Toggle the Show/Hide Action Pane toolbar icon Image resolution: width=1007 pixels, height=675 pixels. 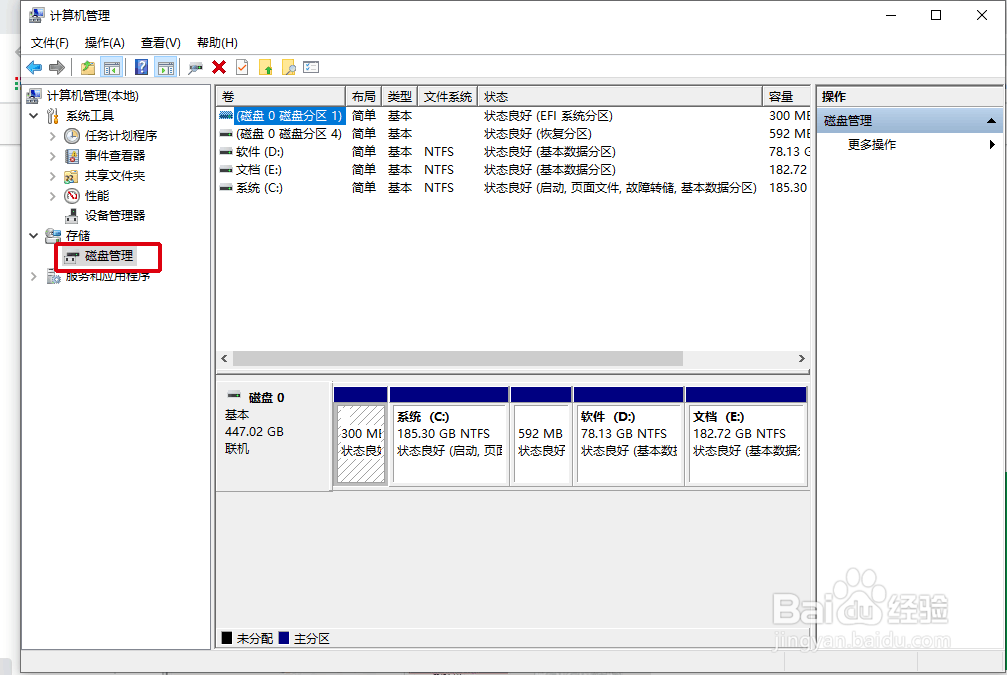[x=166, y=67]
